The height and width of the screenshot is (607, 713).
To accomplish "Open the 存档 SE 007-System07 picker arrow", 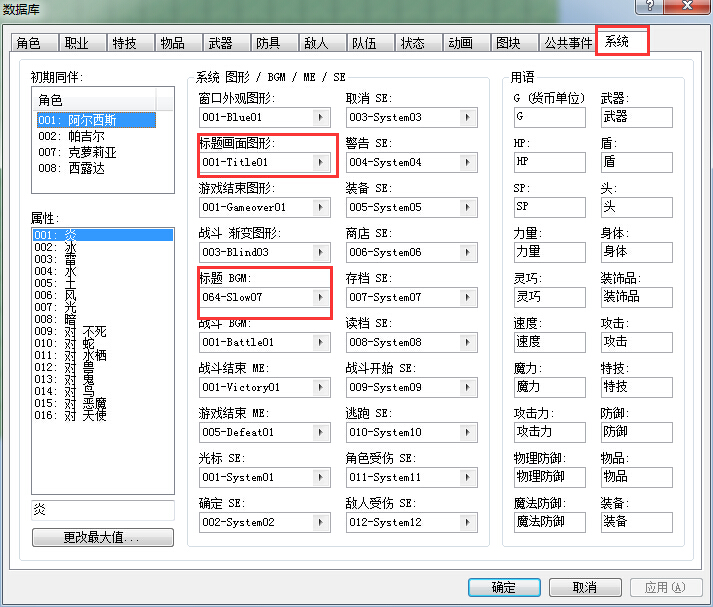I will (x=467, y=297).
